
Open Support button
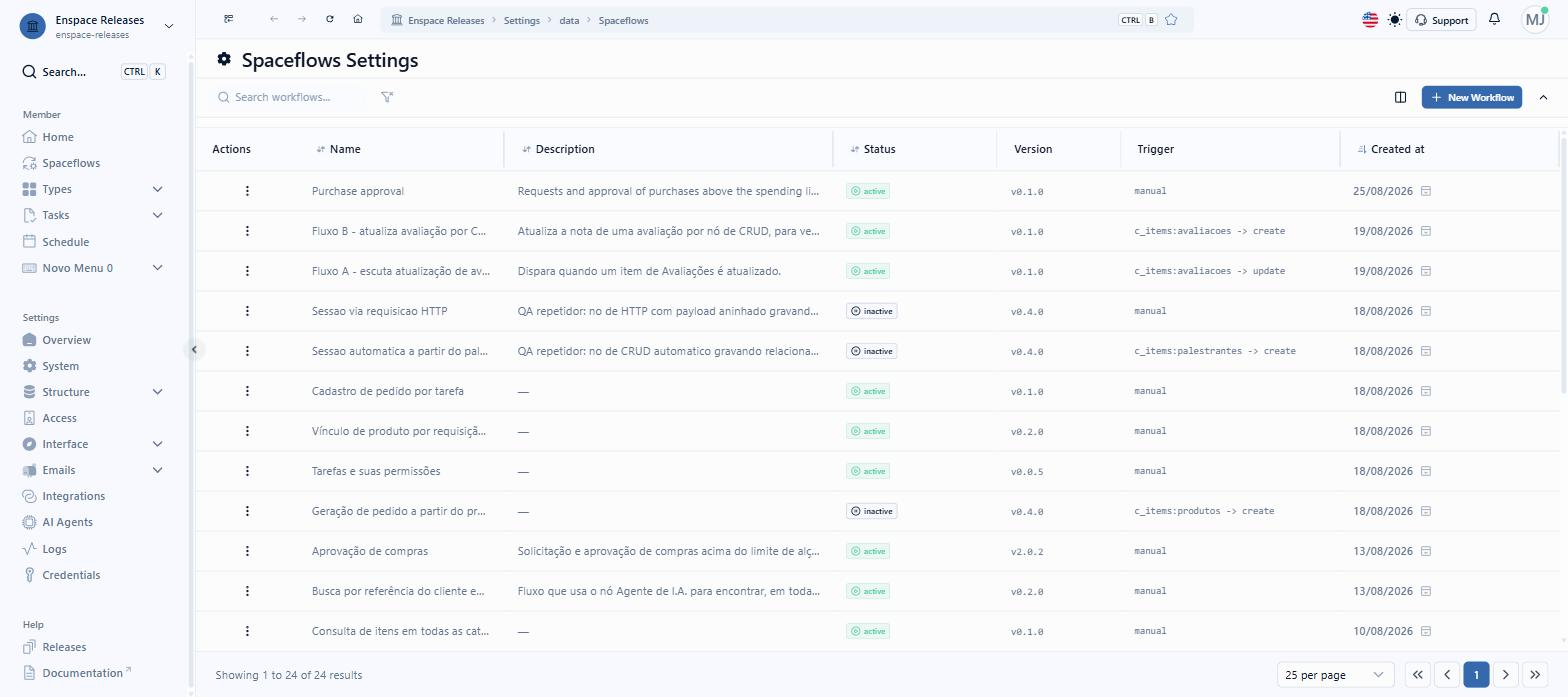[x=1441, y=20]
